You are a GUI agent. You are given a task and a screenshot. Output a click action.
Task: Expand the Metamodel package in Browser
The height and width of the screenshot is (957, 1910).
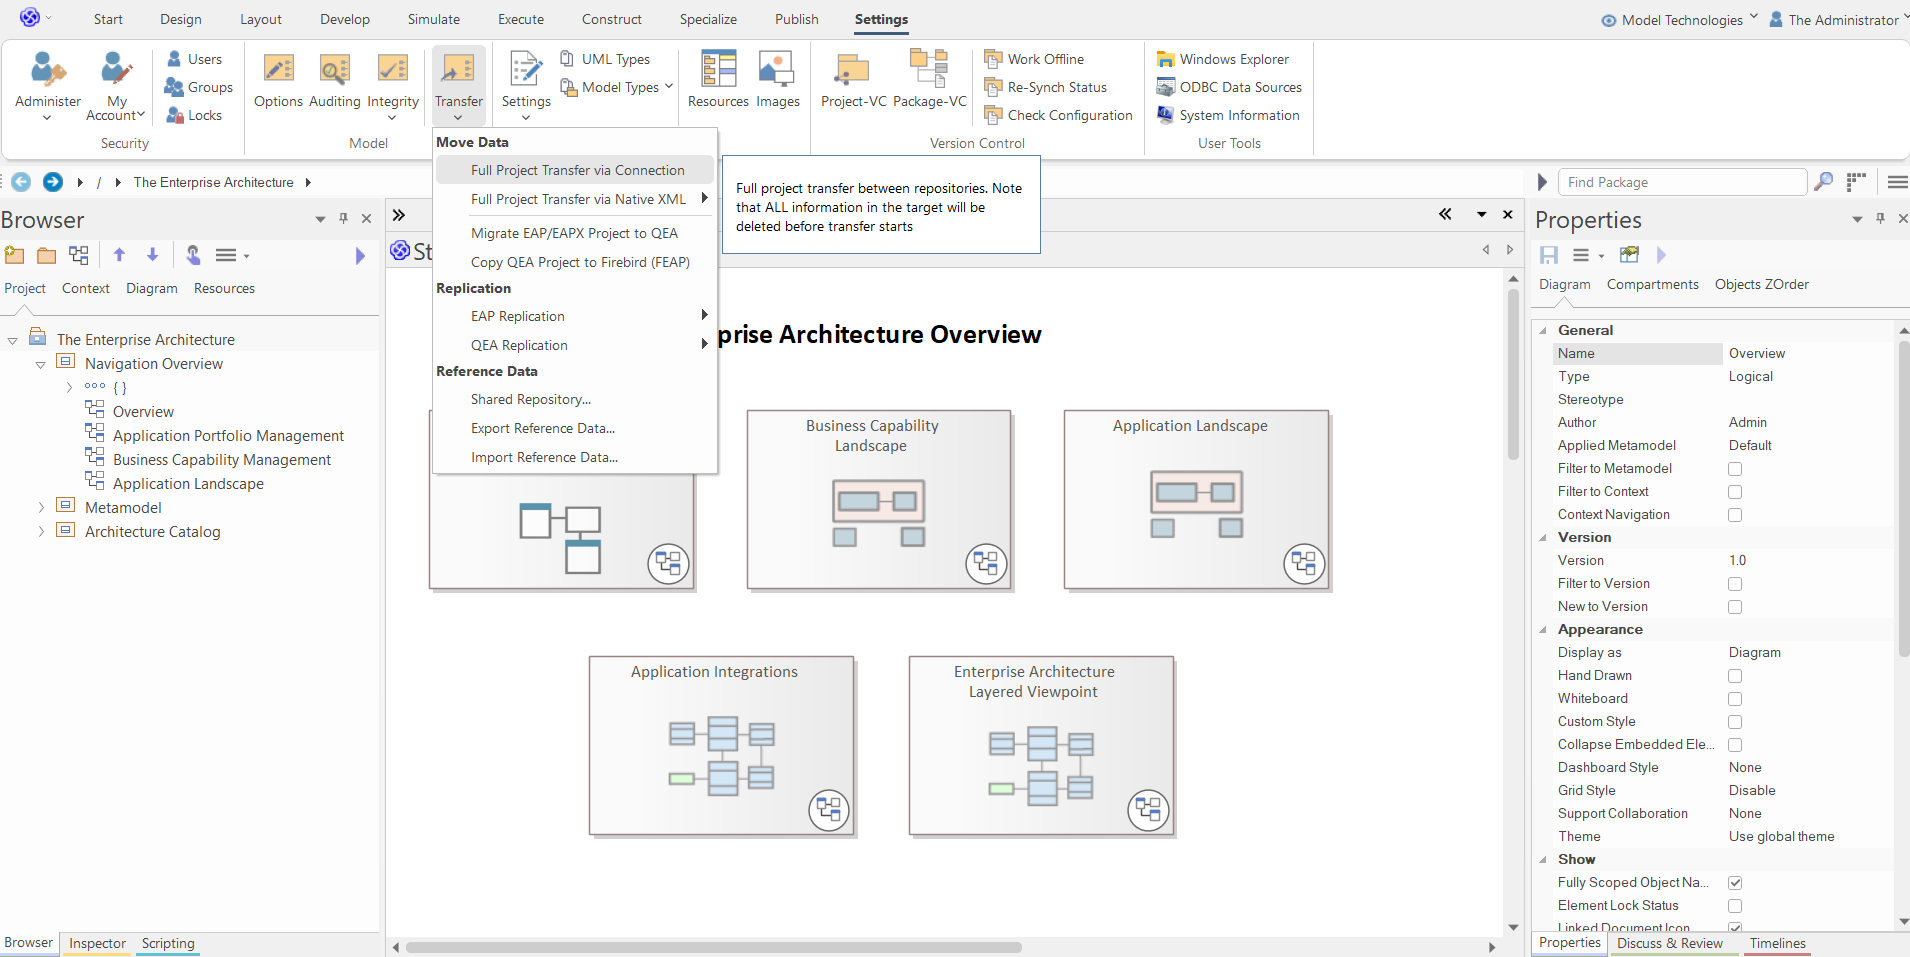41,508
